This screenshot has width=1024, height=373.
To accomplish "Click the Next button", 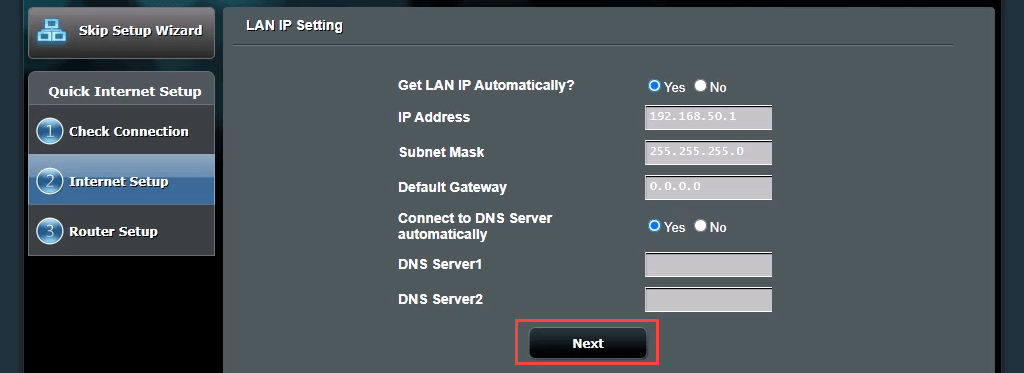I will [x=588, y=343].
